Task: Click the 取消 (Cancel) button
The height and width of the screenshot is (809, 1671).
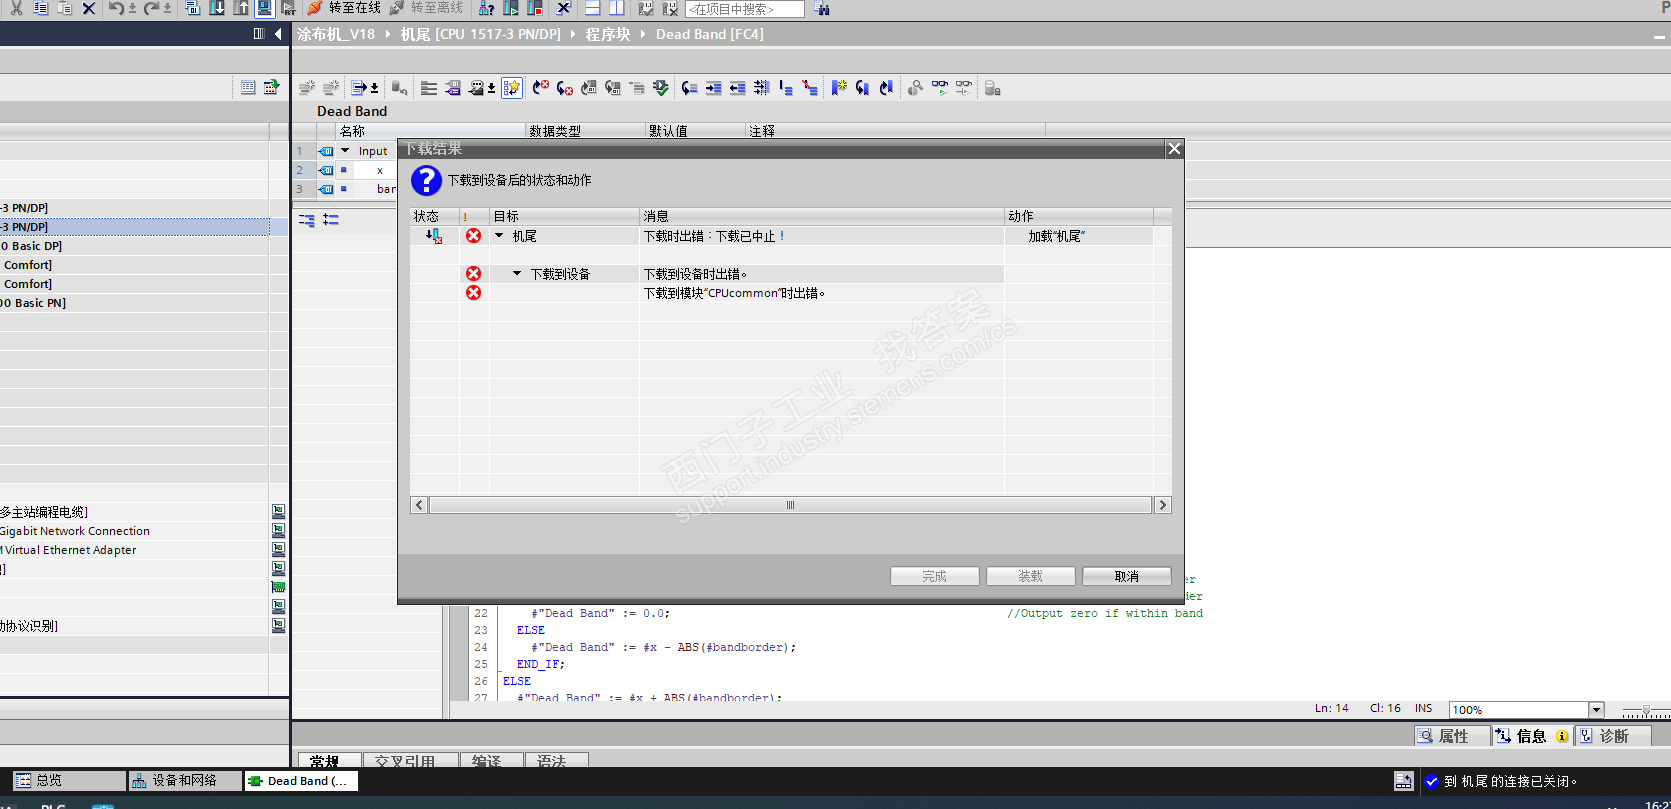Action: click(1127, 576)
